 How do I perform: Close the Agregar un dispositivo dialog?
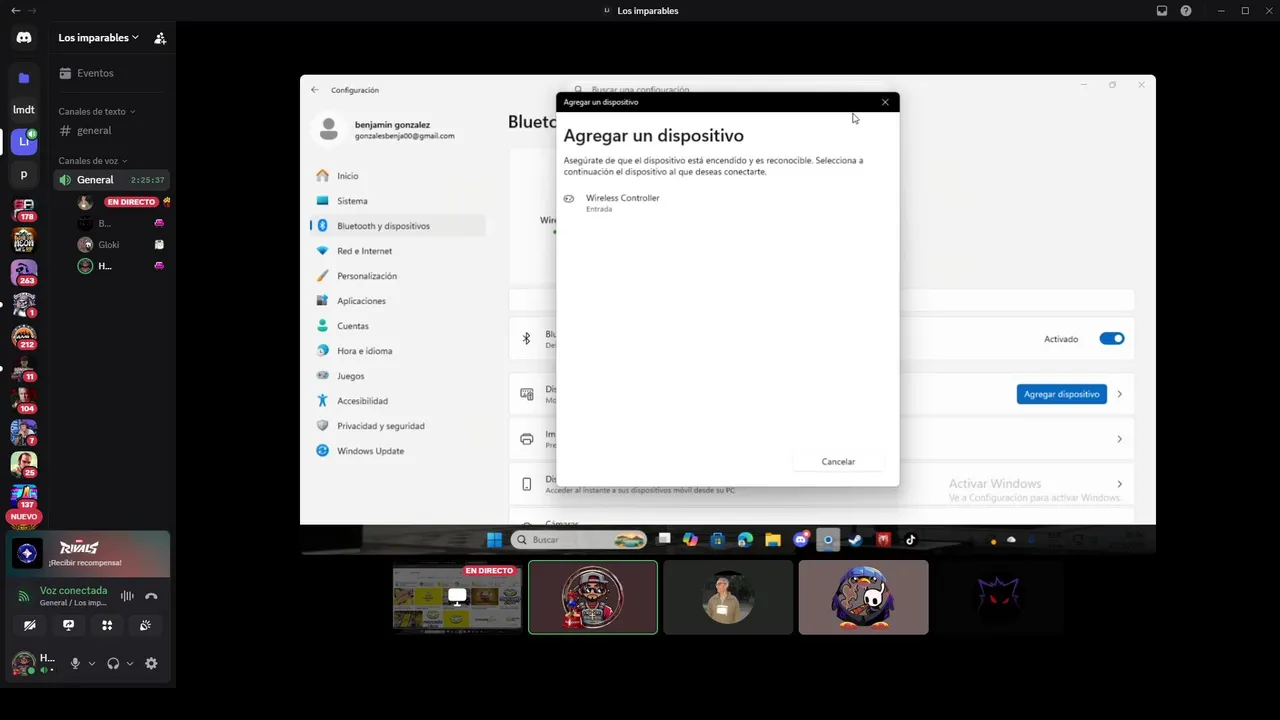pos(885,102)
